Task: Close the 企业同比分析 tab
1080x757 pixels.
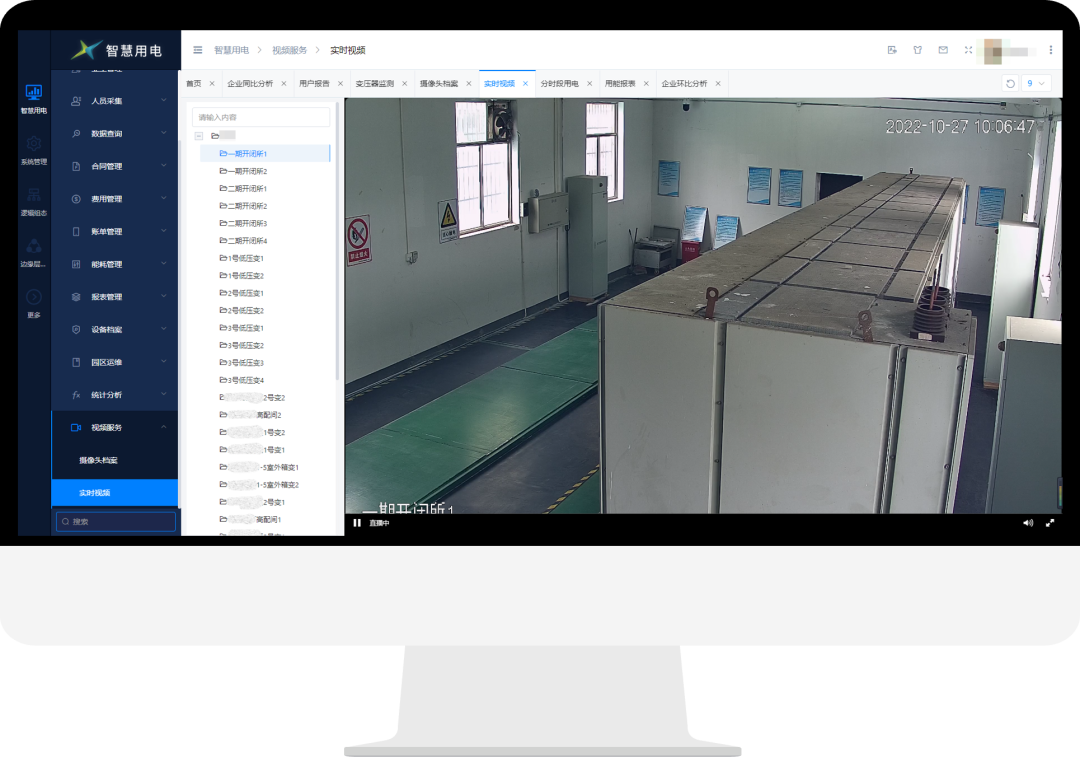Action: [x=284, y=84]
